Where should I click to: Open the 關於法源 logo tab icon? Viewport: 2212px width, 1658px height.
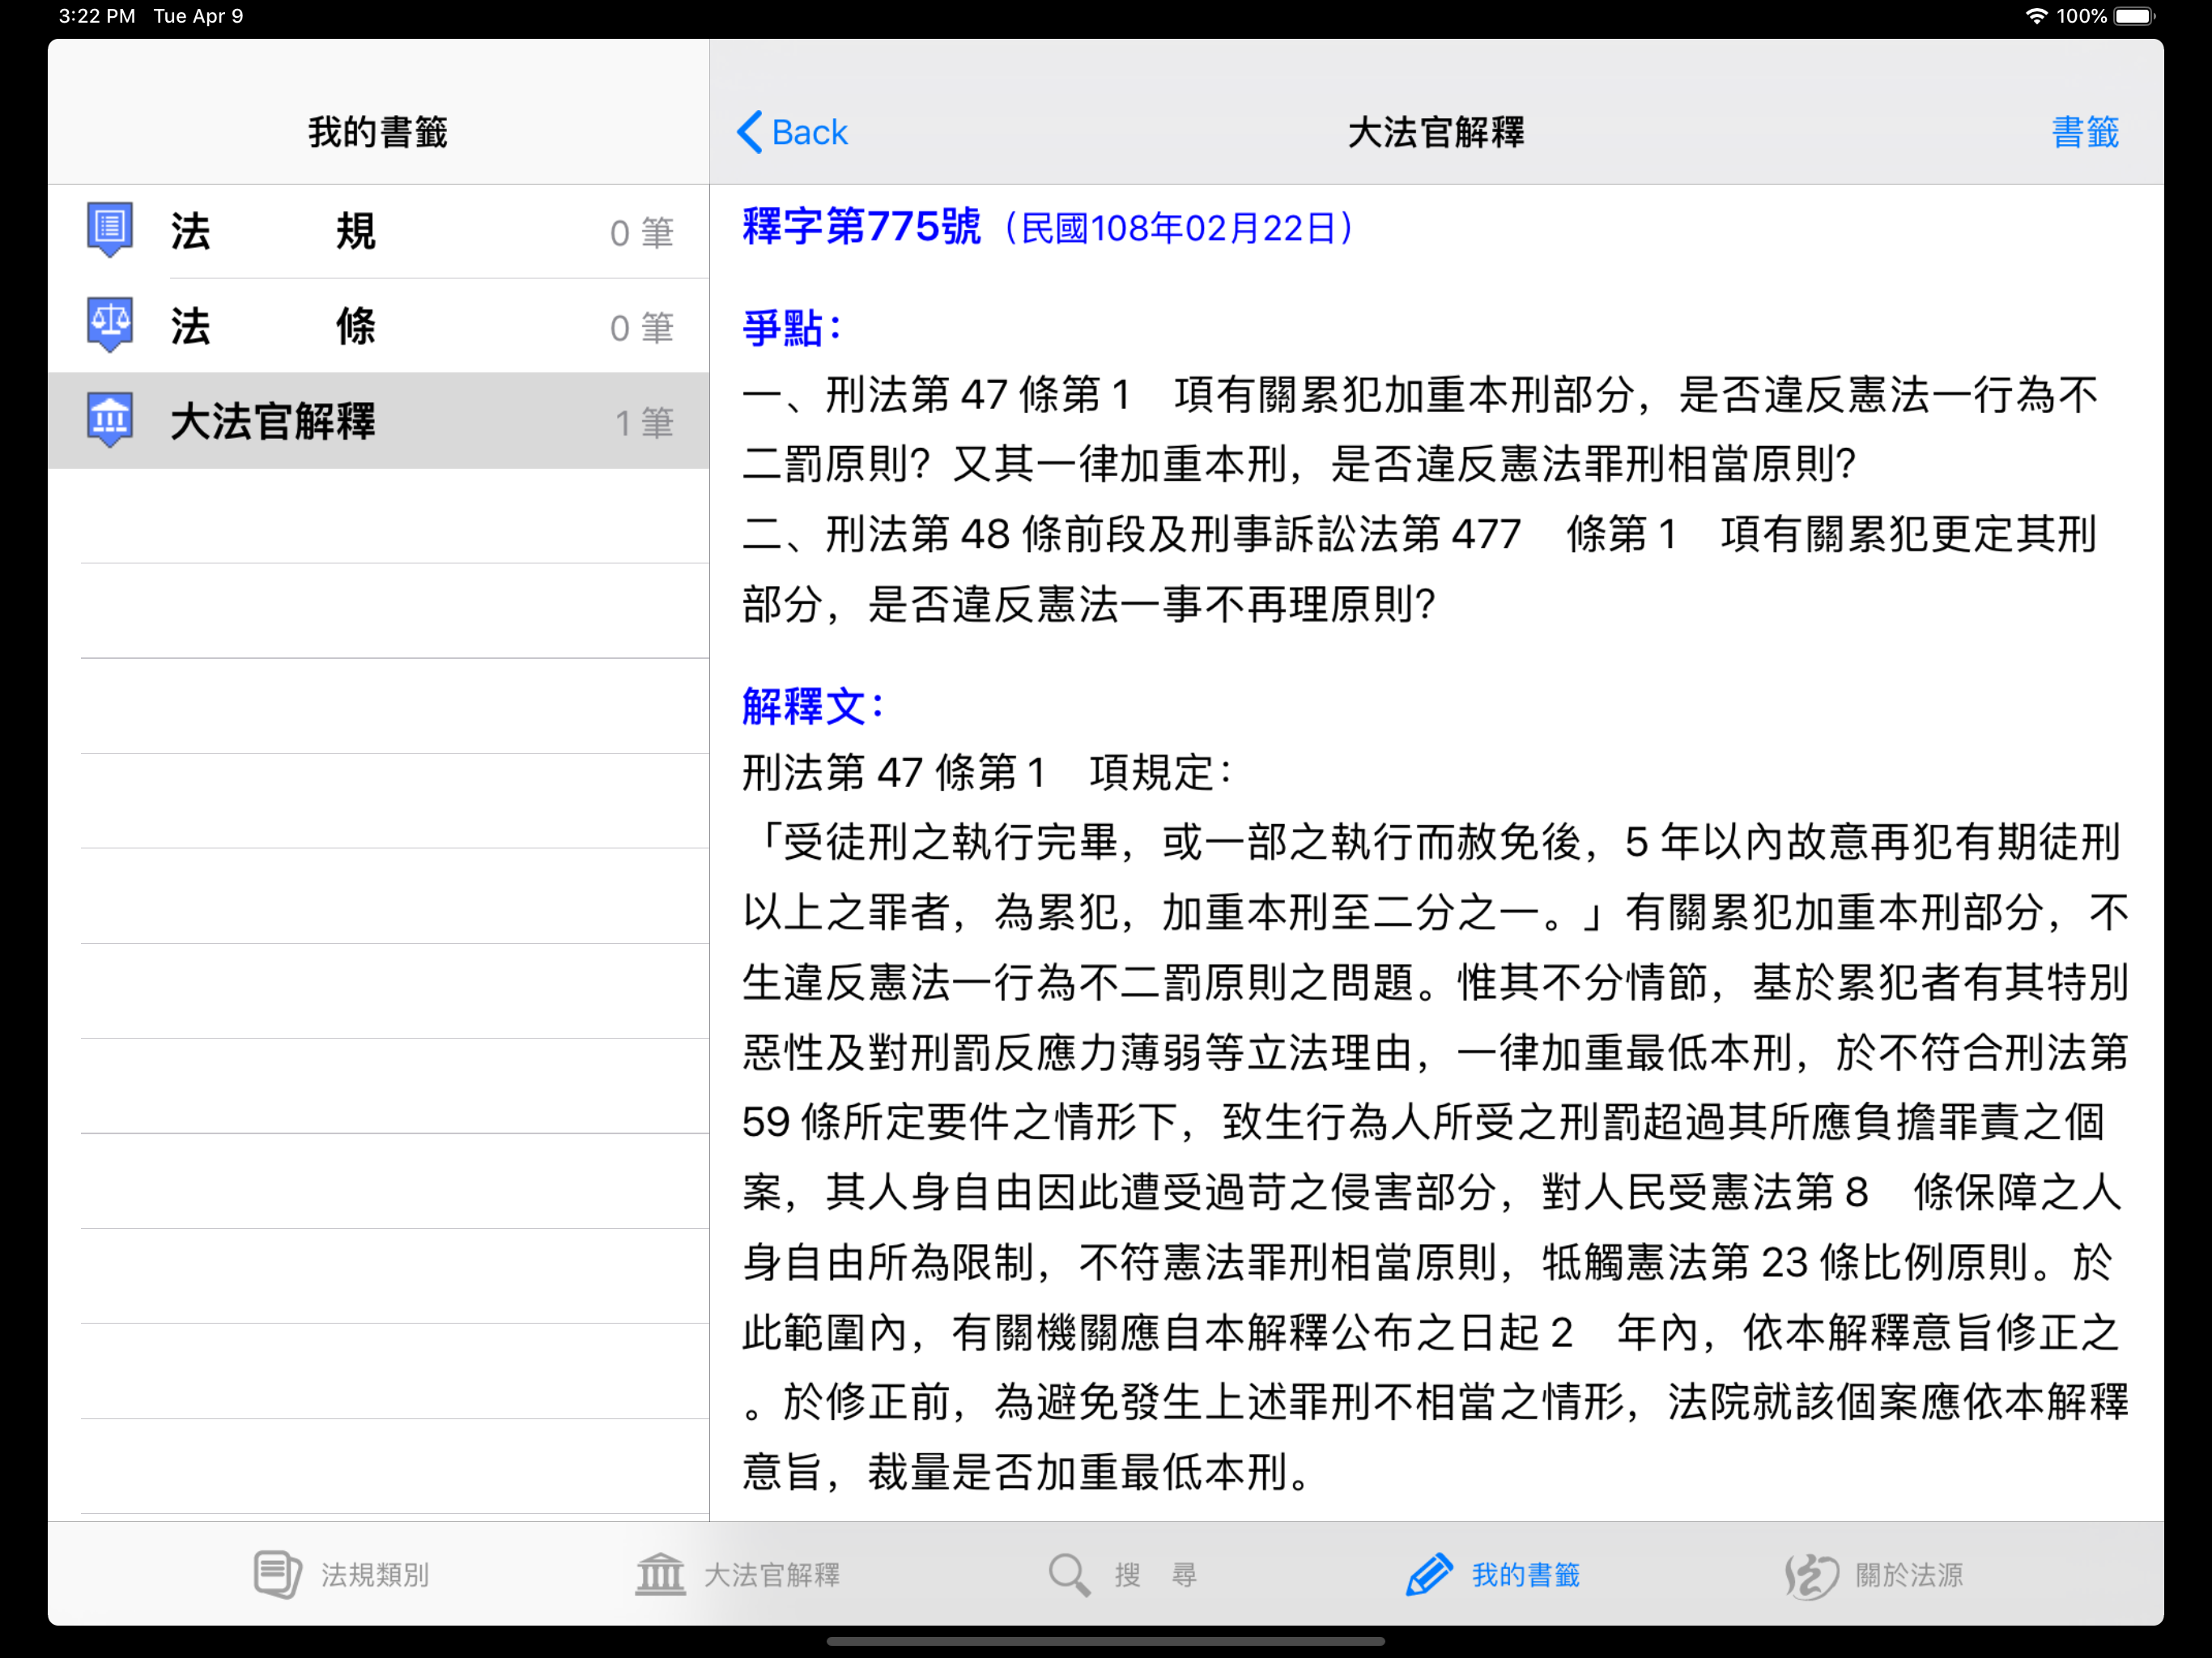[x=1811, y=1577]
